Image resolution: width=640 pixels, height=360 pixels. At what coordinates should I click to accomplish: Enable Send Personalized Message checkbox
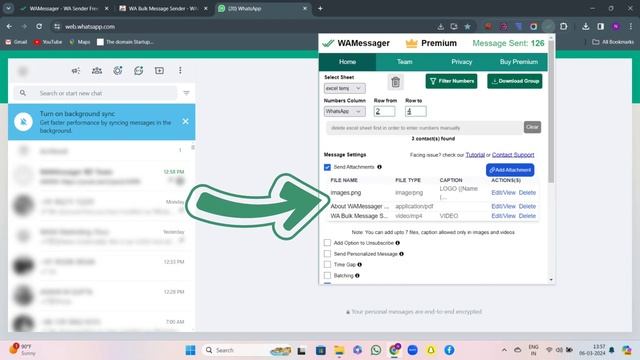[327, 254]
